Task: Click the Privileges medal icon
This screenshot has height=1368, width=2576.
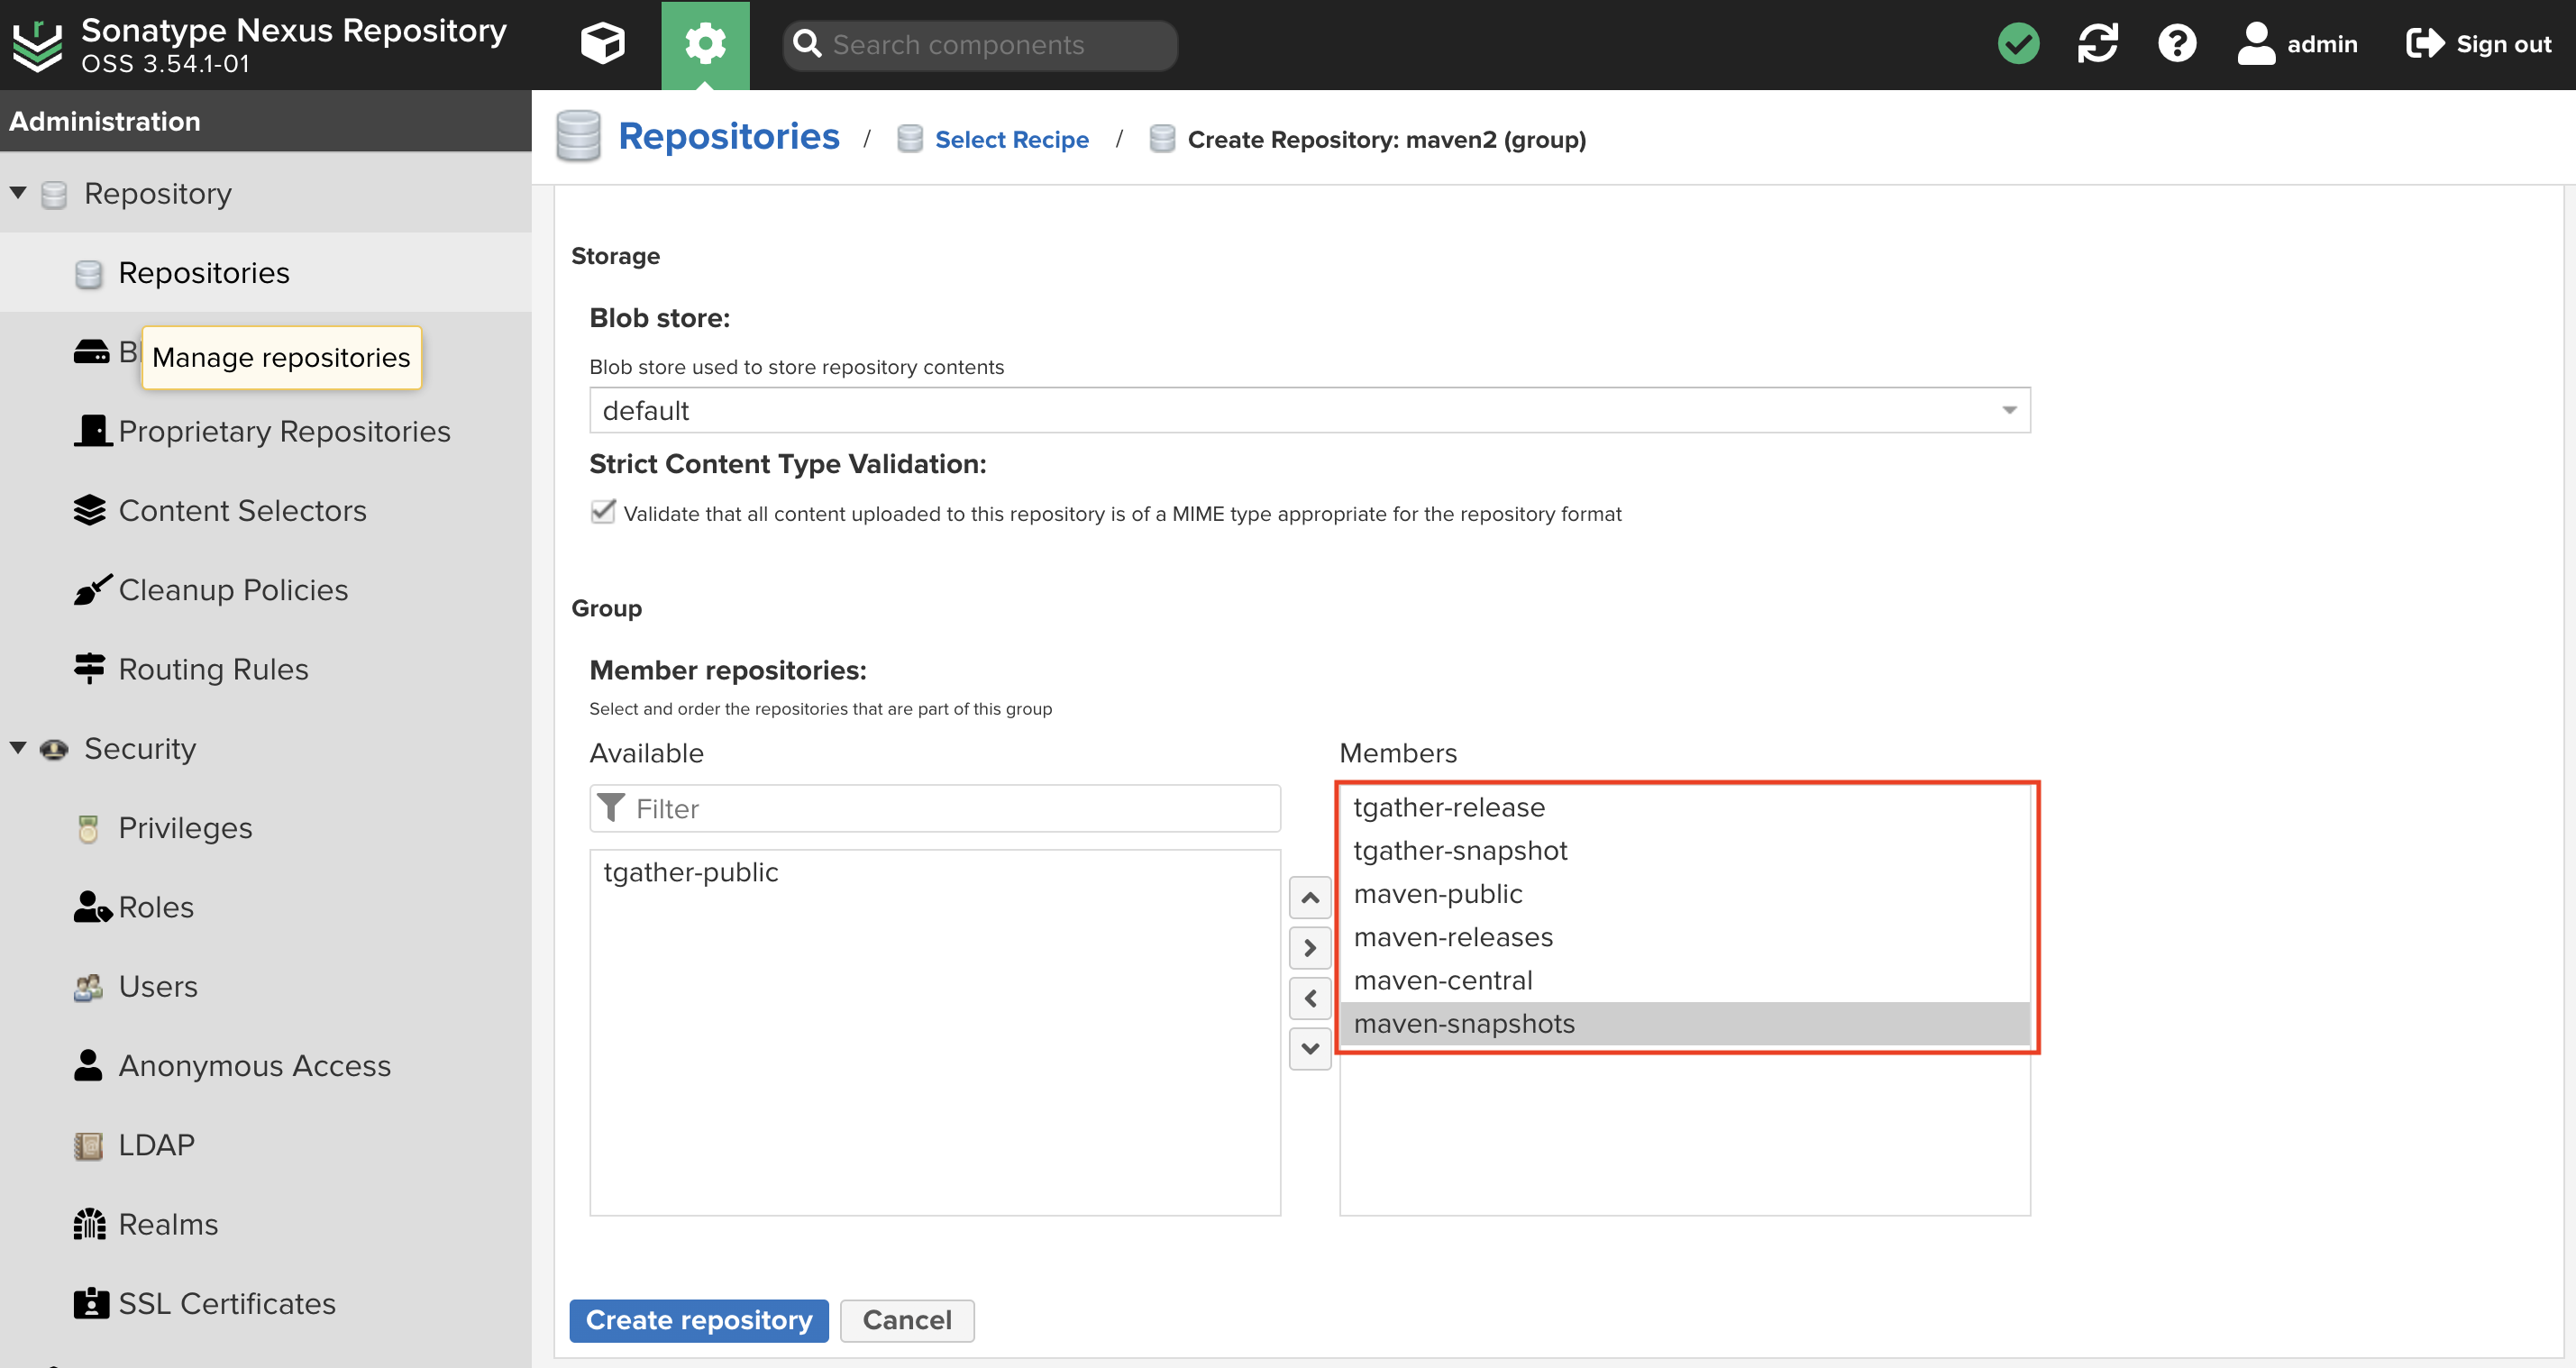Action: click(x=88, y=828)
